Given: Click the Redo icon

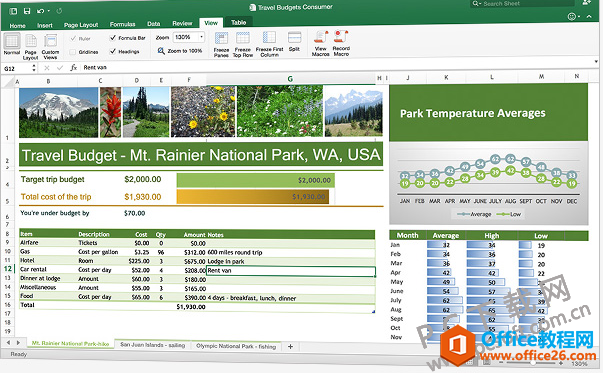Looking at the screenshot, I should coord(59,11).
